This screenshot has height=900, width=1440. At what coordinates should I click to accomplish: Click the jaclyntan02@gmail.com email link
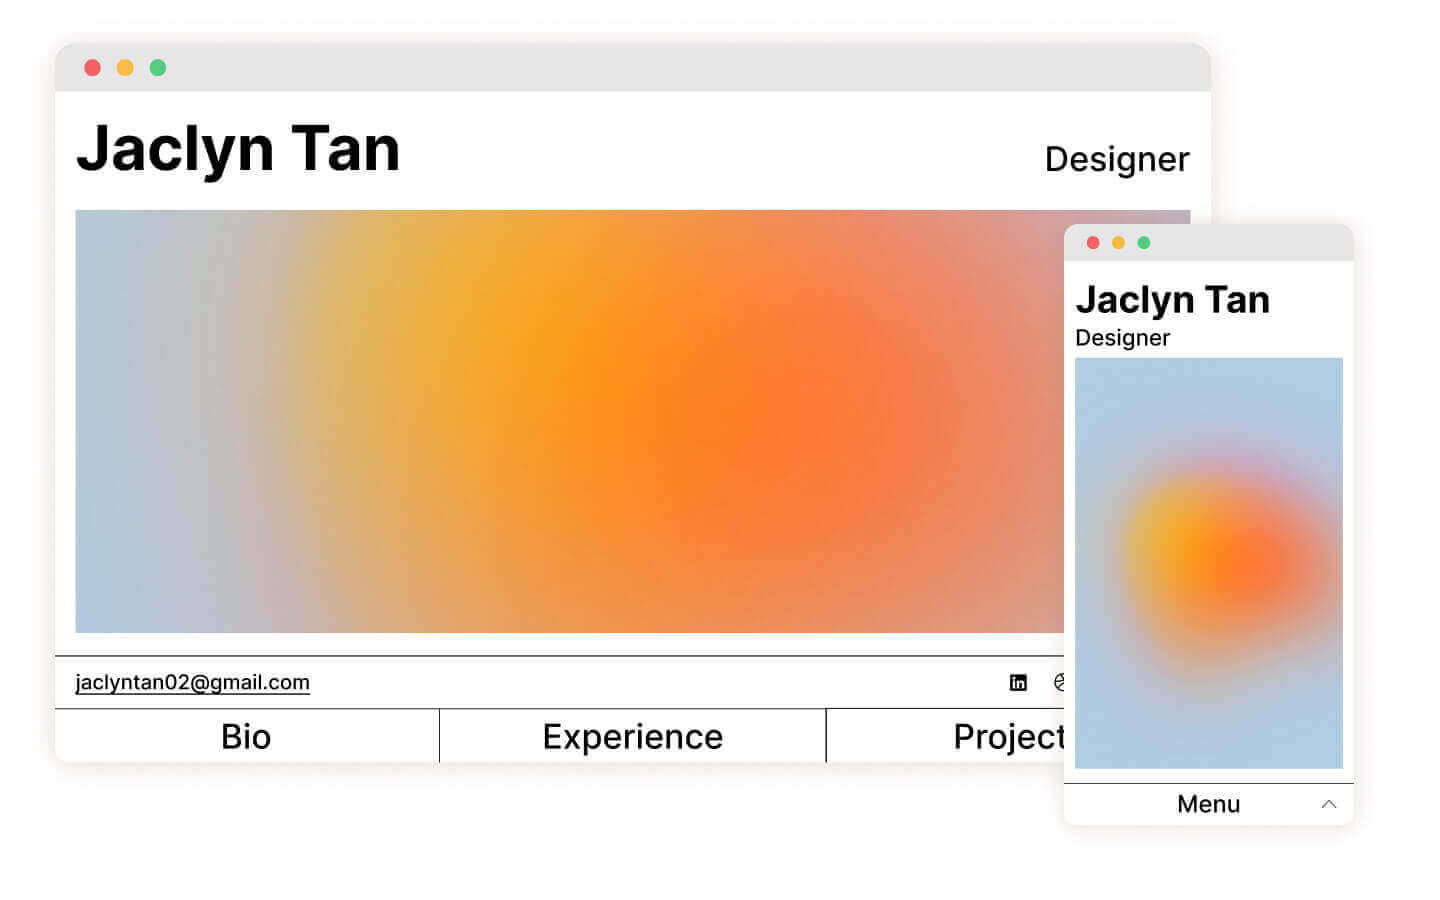(193, 682)
